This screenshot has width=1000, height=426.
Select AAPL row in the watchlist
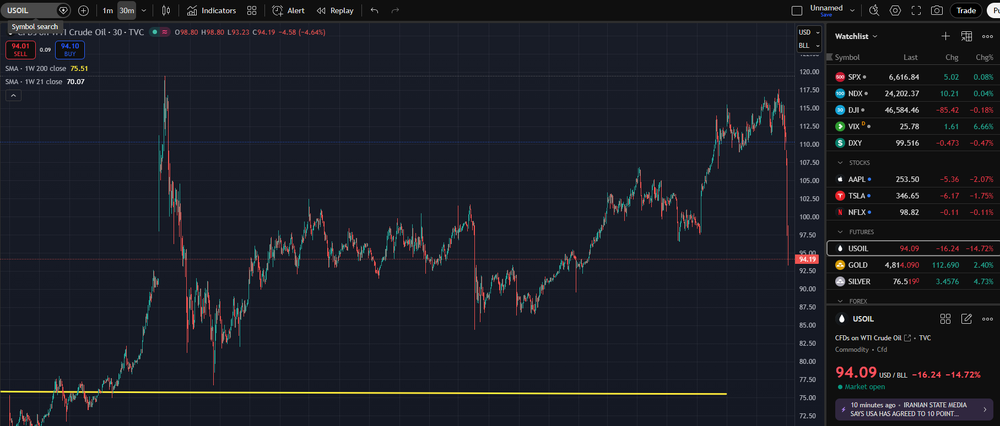pyautogui.click(x=913, y=179)
